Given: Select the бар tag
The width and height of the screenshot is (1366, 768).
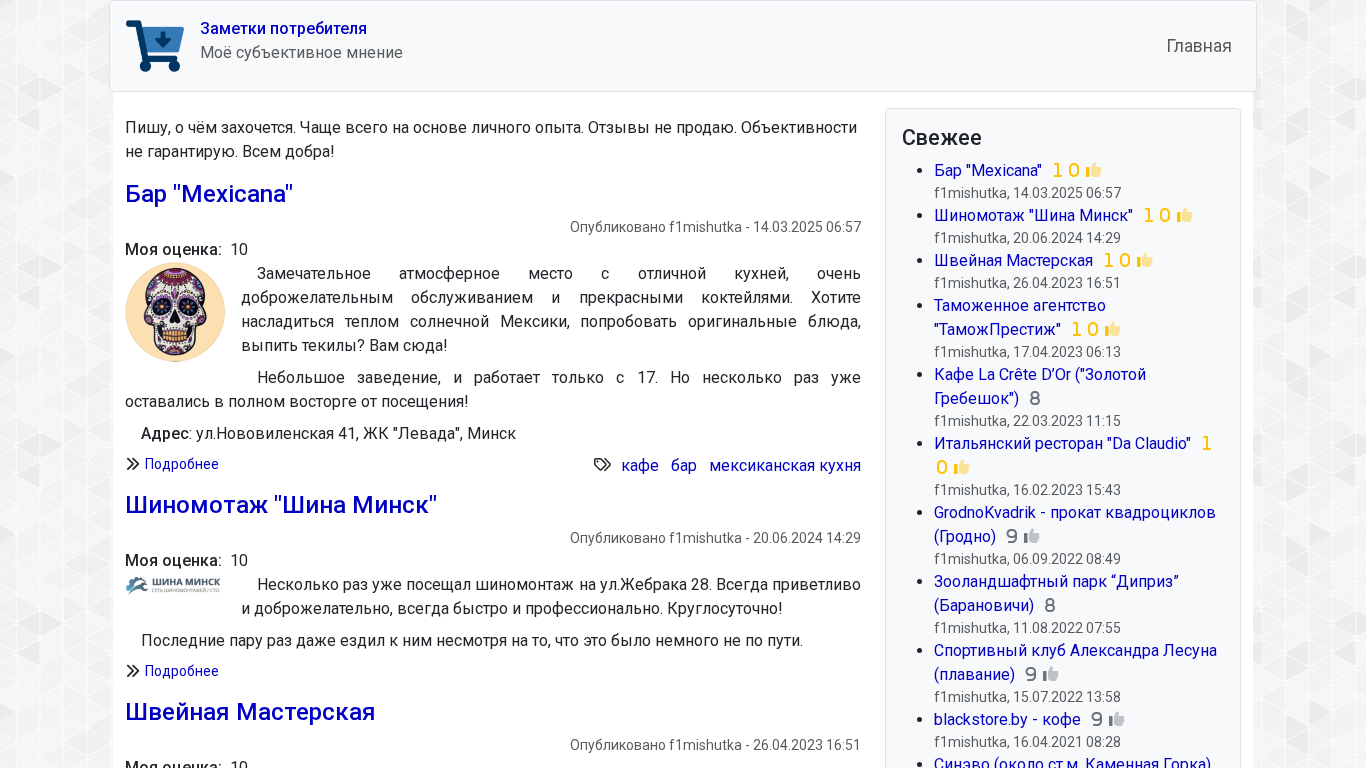Looking at the screenshot, I should (684, 465).
